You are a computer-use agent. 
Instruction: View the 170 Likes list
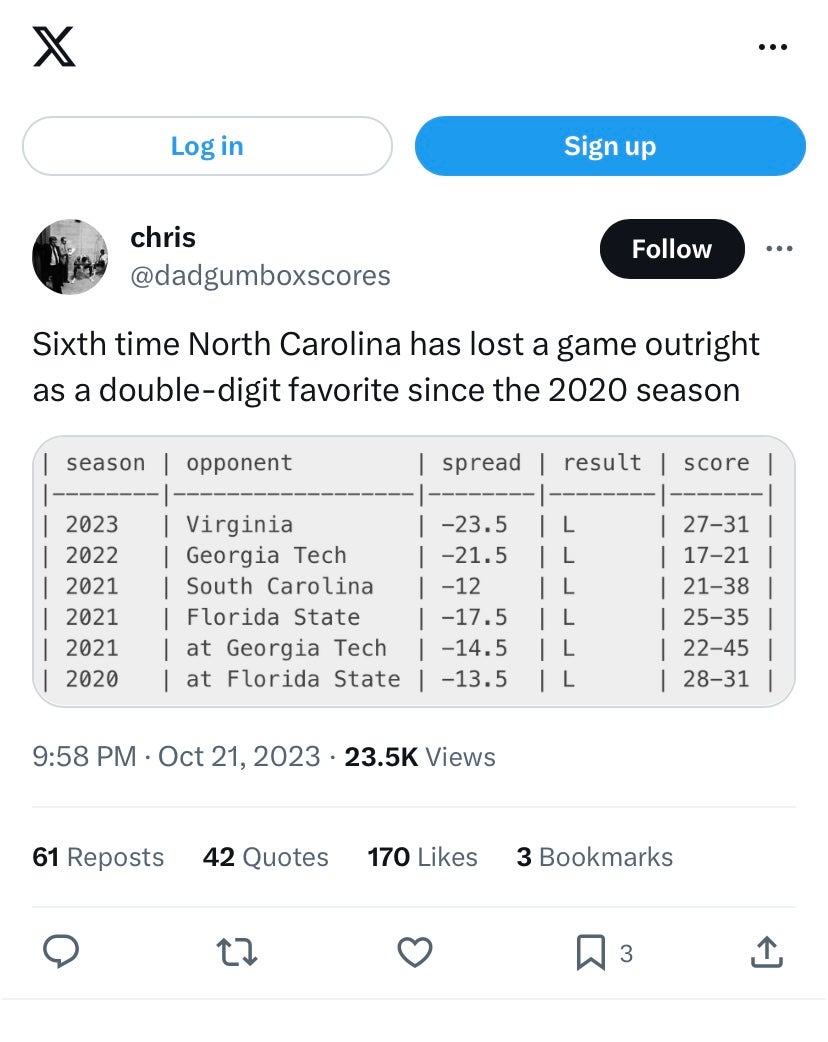422,857
